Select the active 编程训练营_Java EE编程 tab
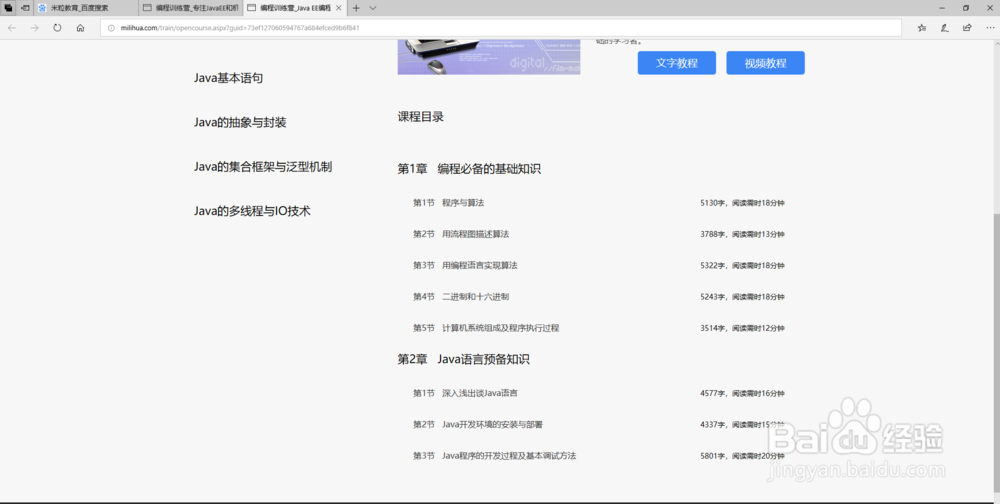The height and width of the screenshot is (504, 1000). tap(295, 8)
